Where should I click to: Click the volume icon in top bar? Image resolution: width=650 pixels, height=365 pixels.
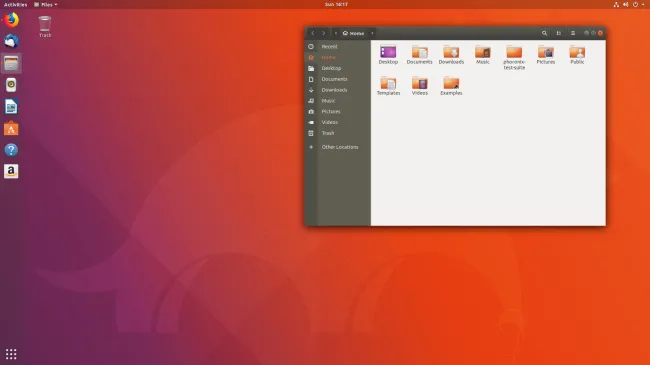(x=626, y=5)
